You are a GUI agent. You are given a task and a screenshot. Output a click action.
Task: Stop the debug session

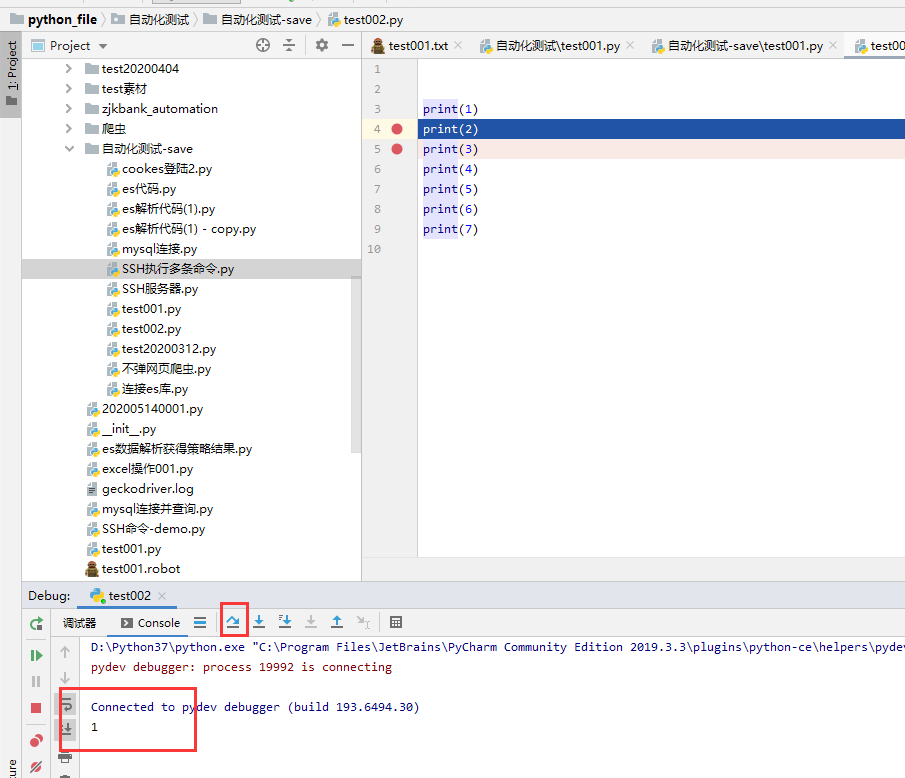(x=36, y=708)
